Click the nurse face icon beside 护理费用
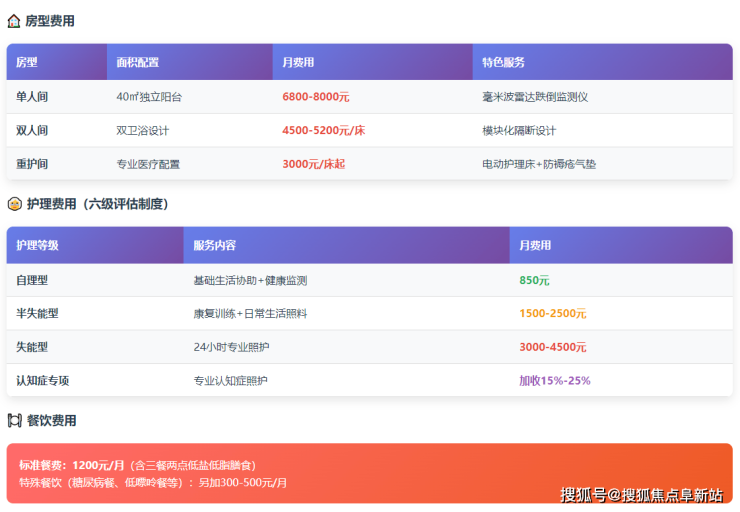This screenshot has width=740, height=512. click(15, 204)
